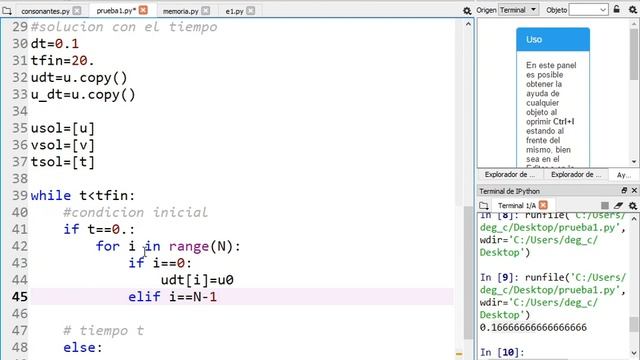This screenshot has height=360, width=640.
Task: Close the Terminal de IPython pane
Action: pos(634,191)
